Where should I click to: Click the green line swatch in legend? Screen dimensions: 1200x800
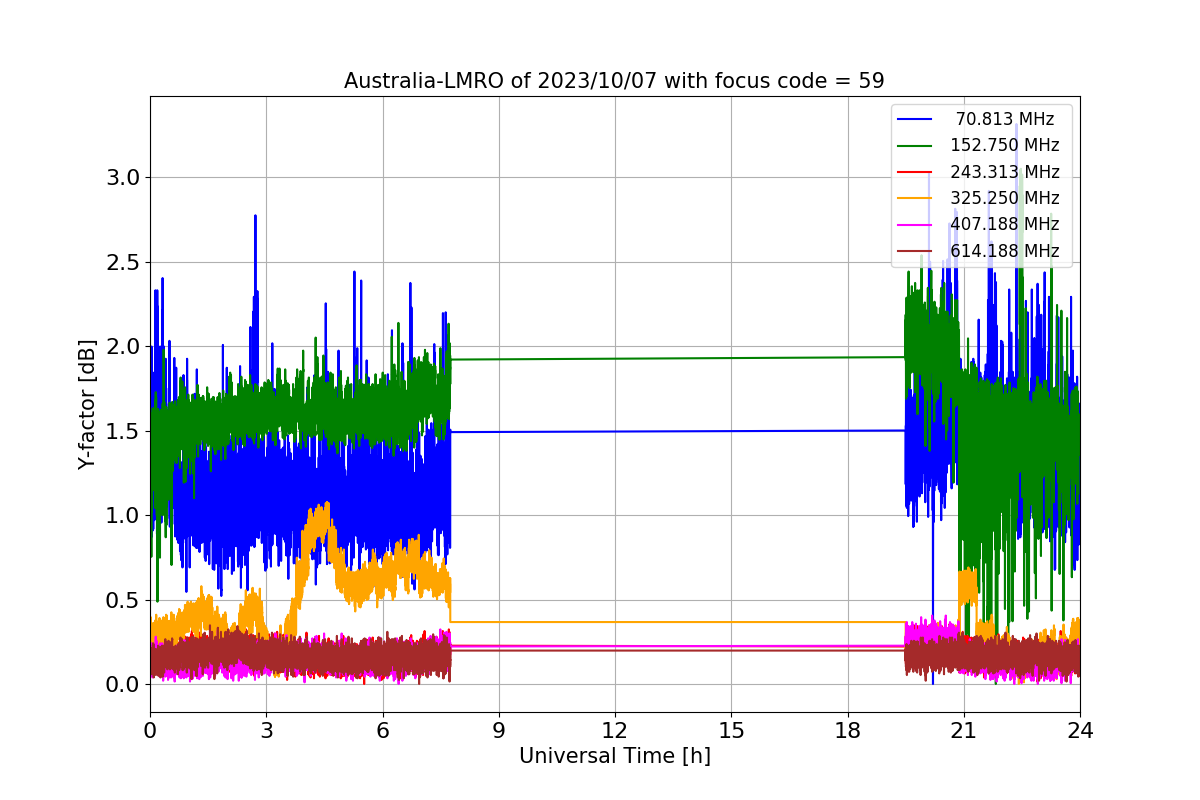pos(916,146)
